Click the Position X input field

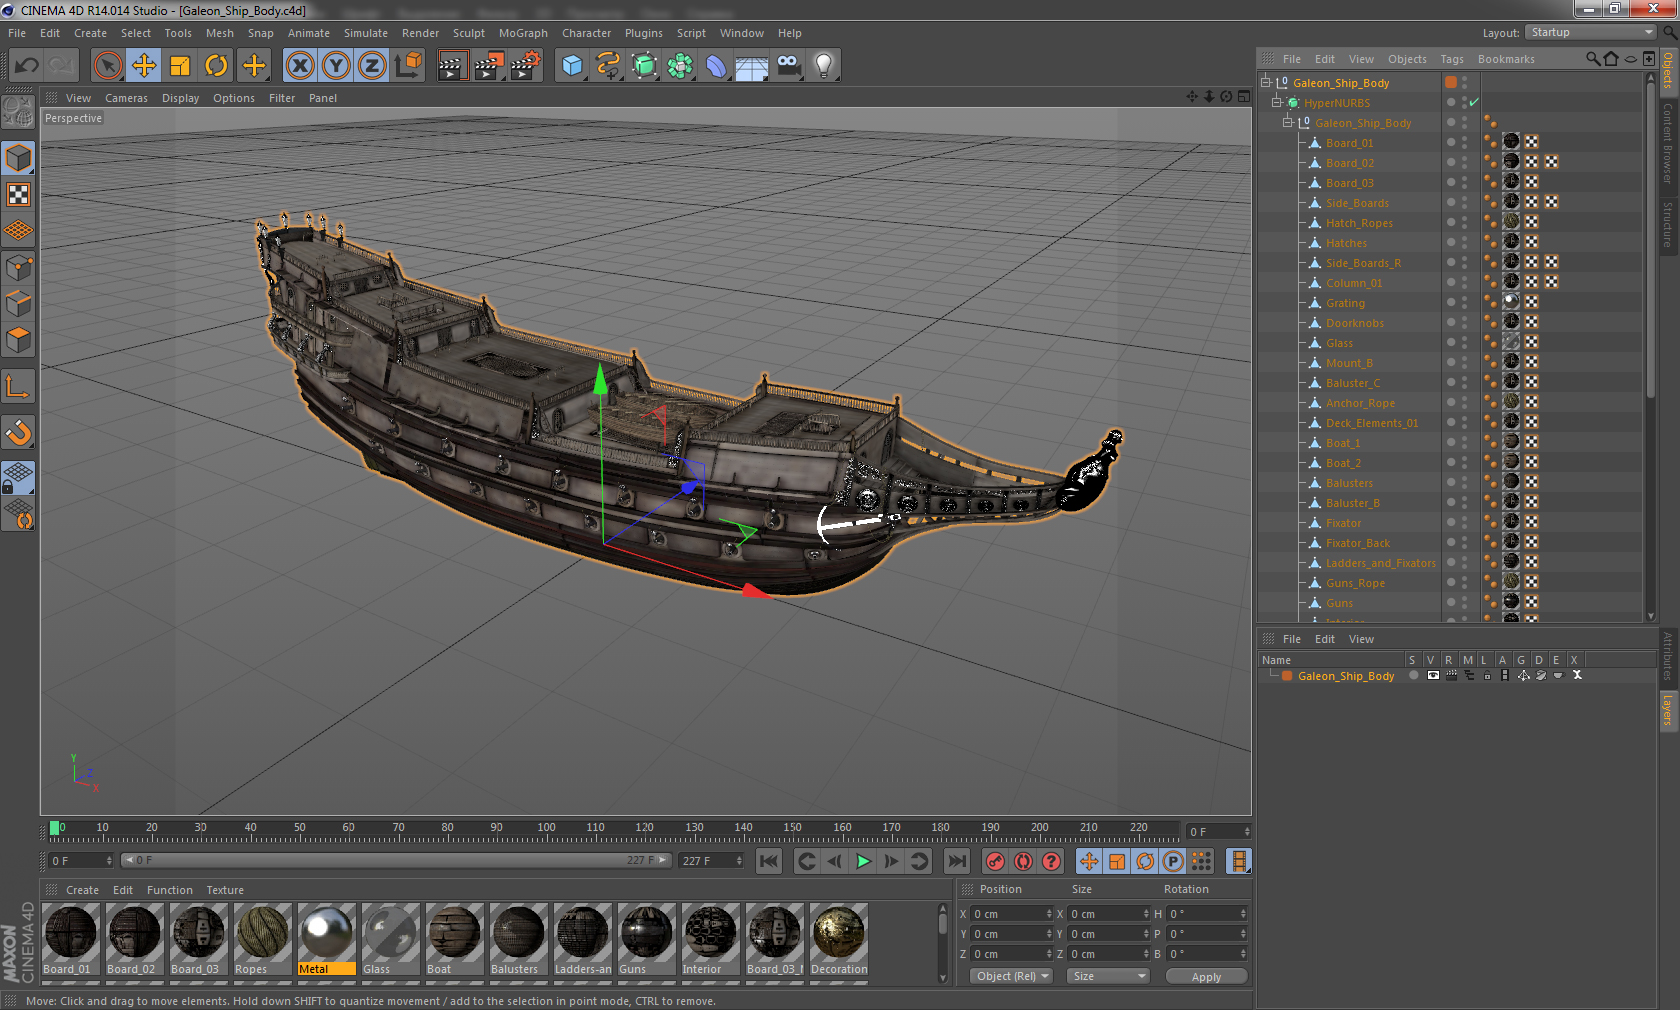pos(1011,914)
